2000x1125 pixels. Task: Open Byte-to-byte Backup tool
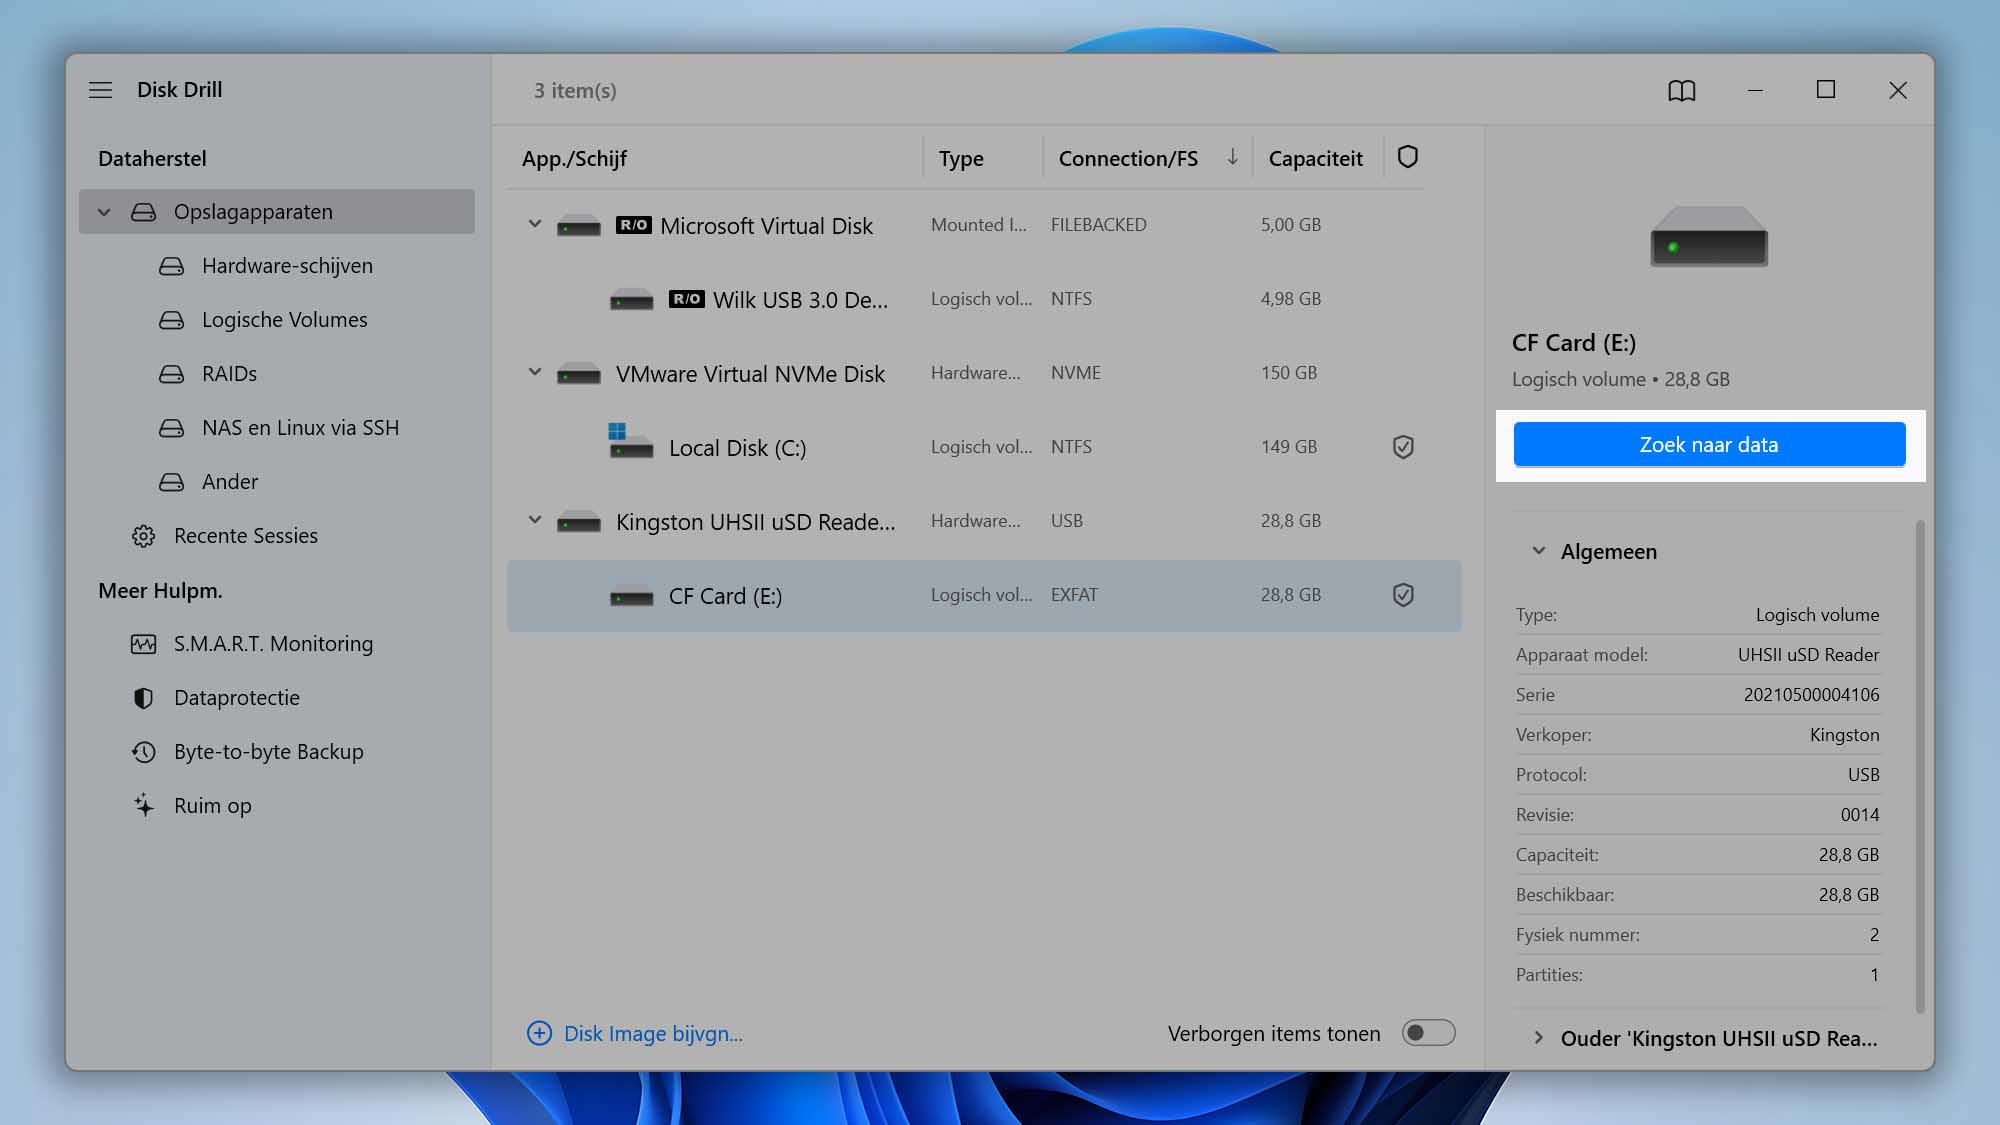click(x=269, y=752)
